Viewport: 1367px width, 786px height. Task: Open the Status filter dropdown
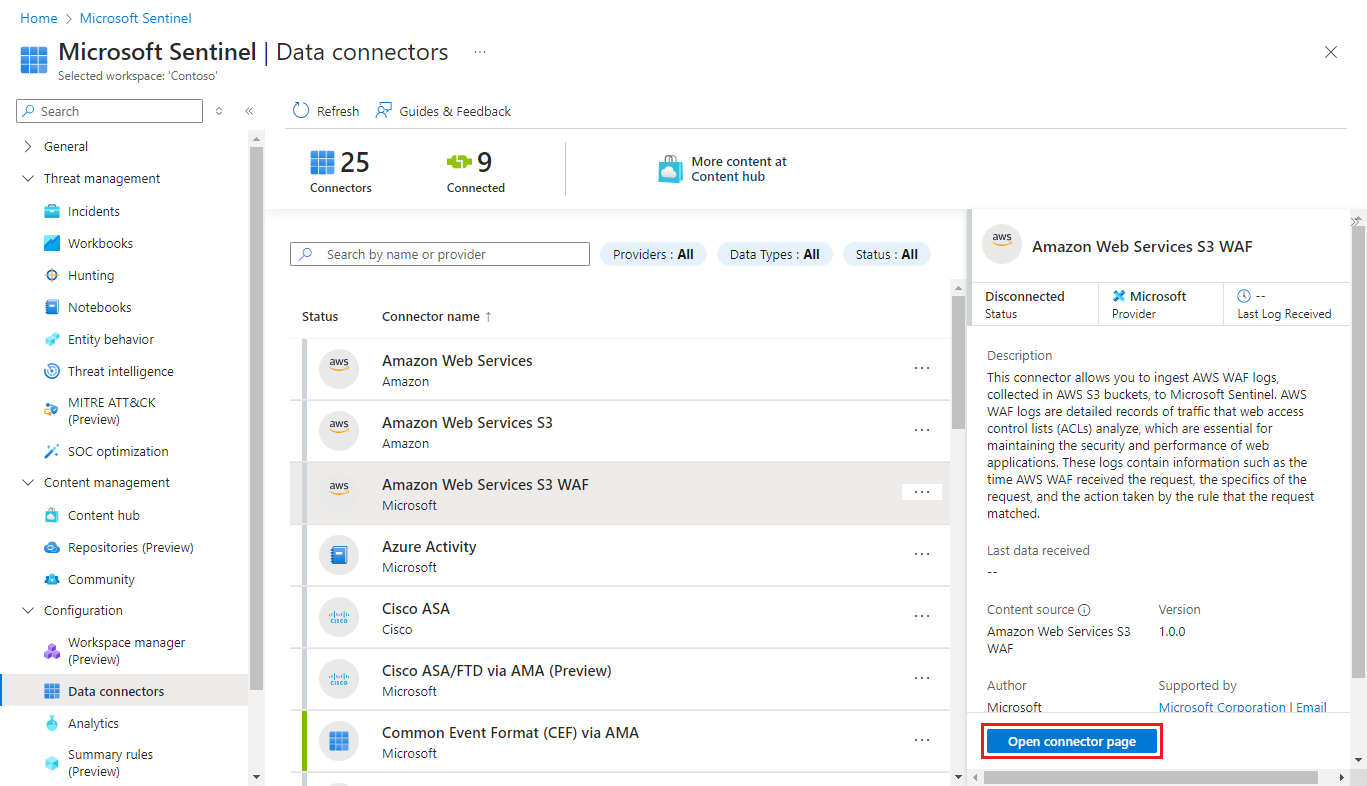[x=886, y=254]
